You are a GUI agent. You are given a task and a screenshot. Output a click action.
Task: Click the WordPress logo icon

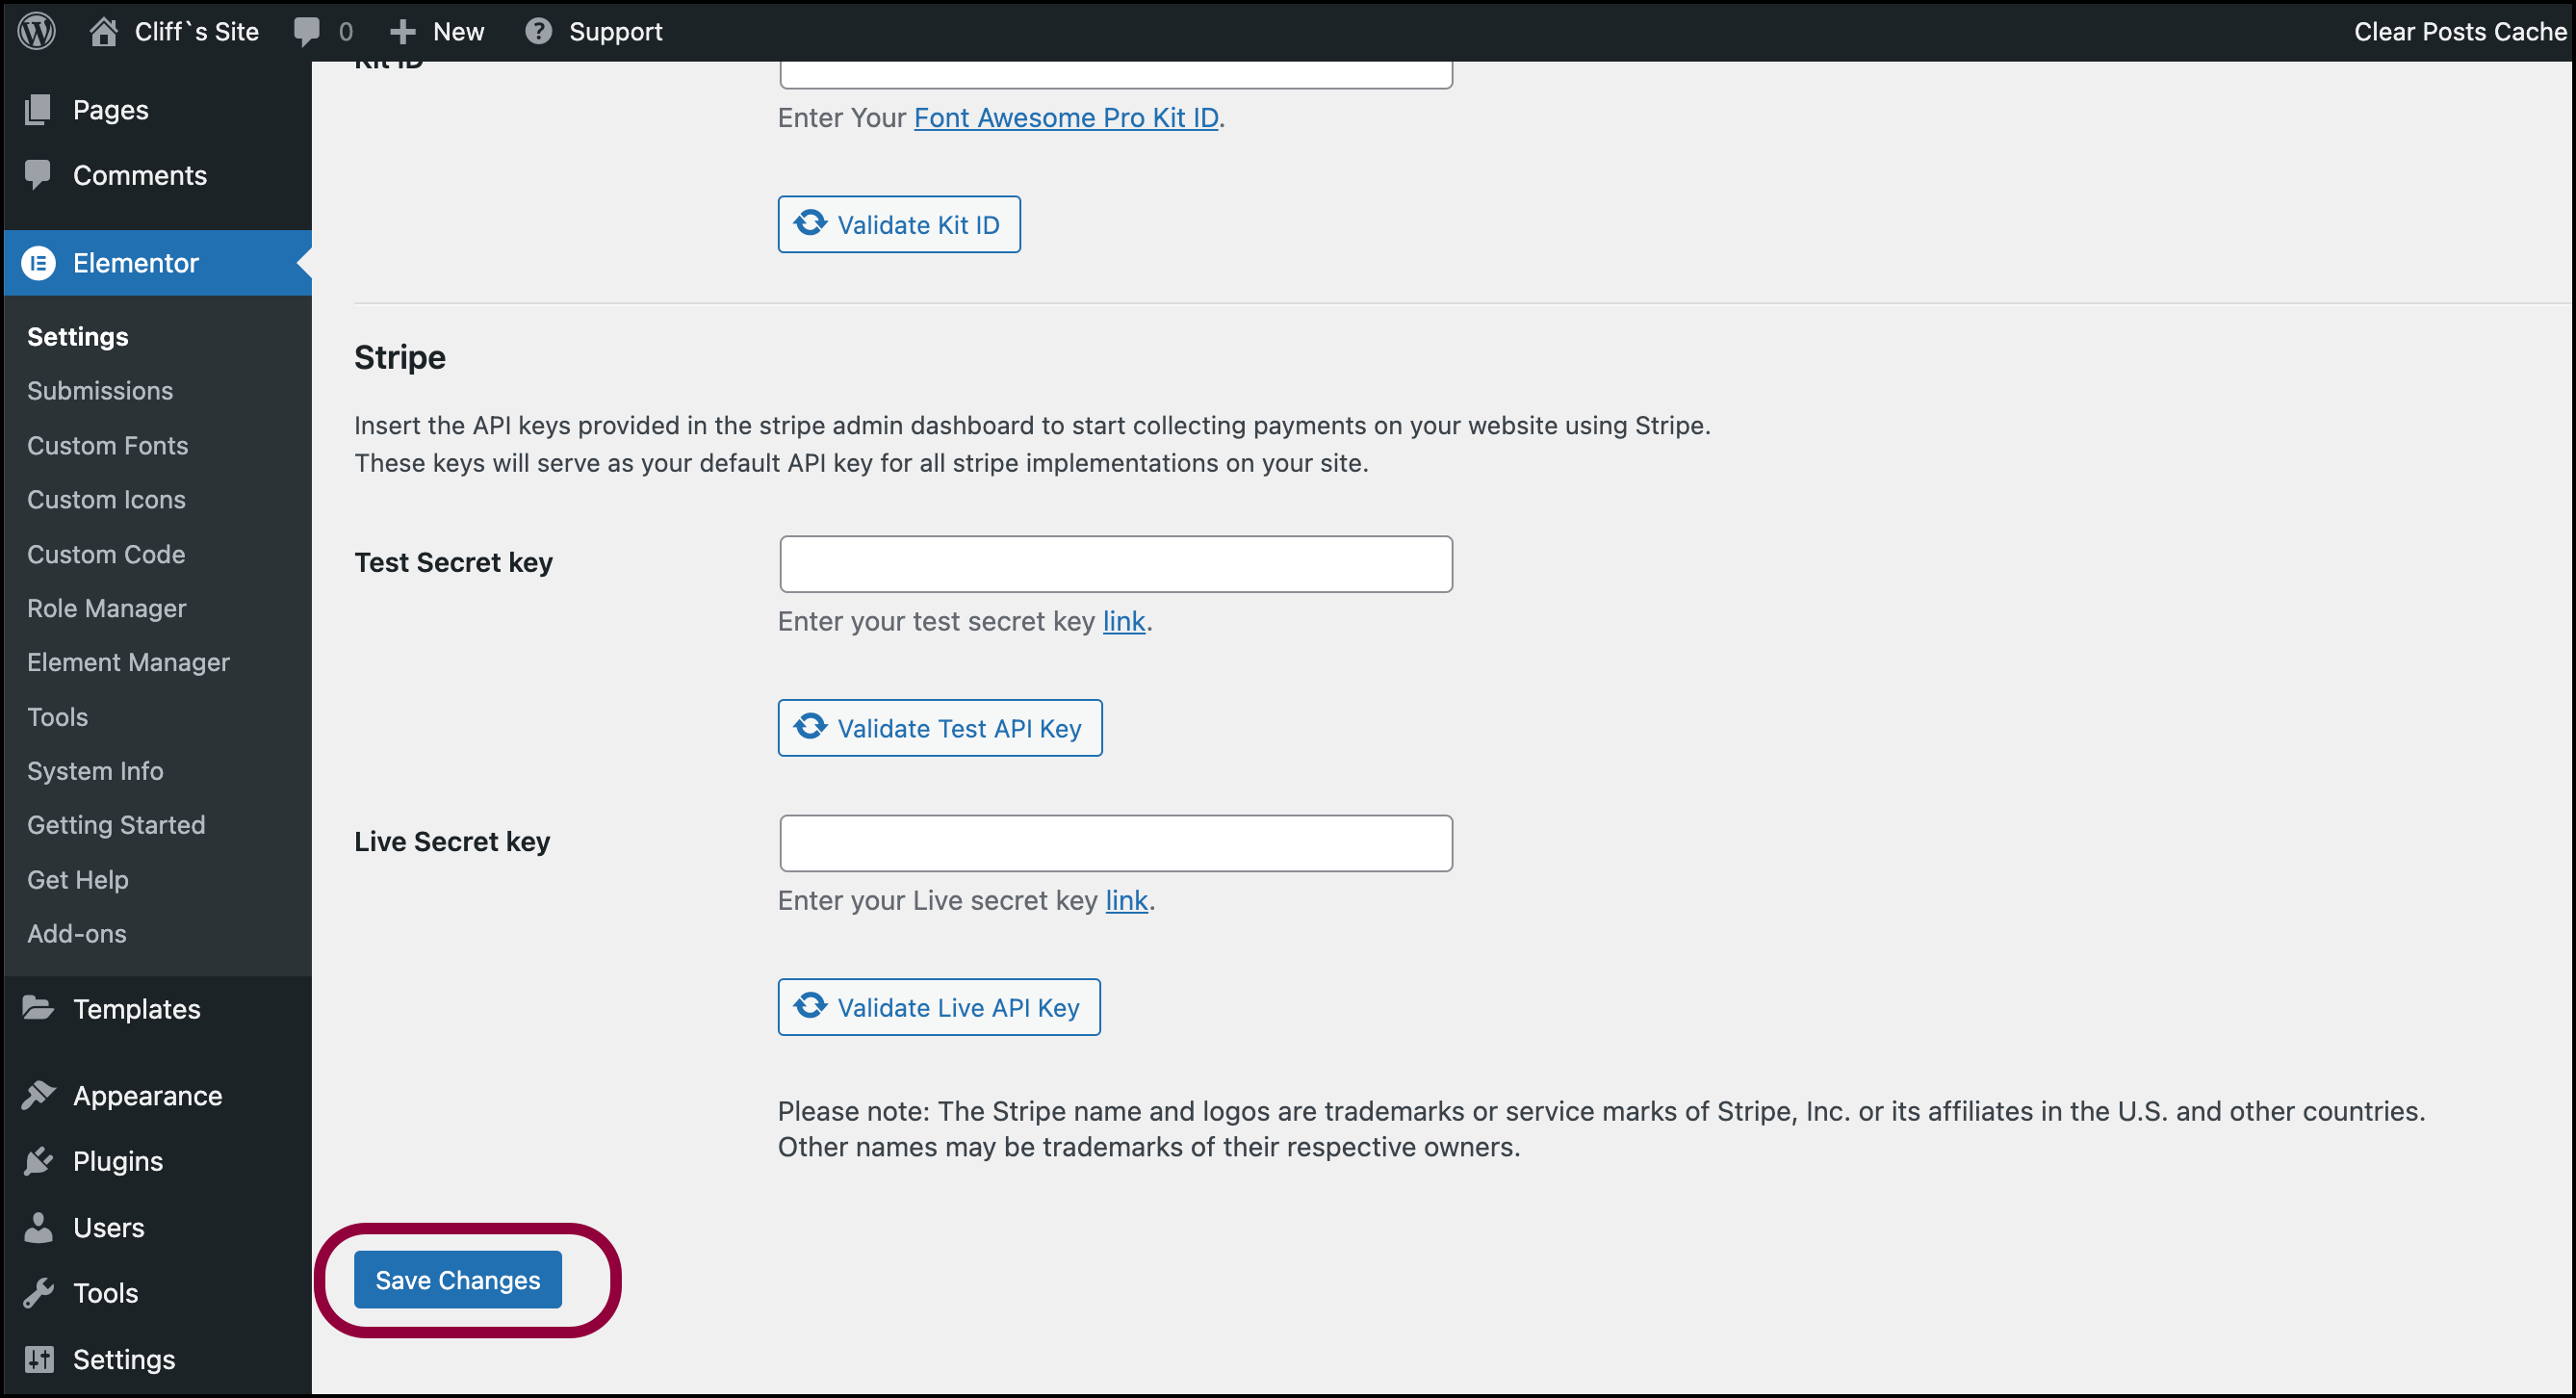pyautogui.click(x=36, y=31)
